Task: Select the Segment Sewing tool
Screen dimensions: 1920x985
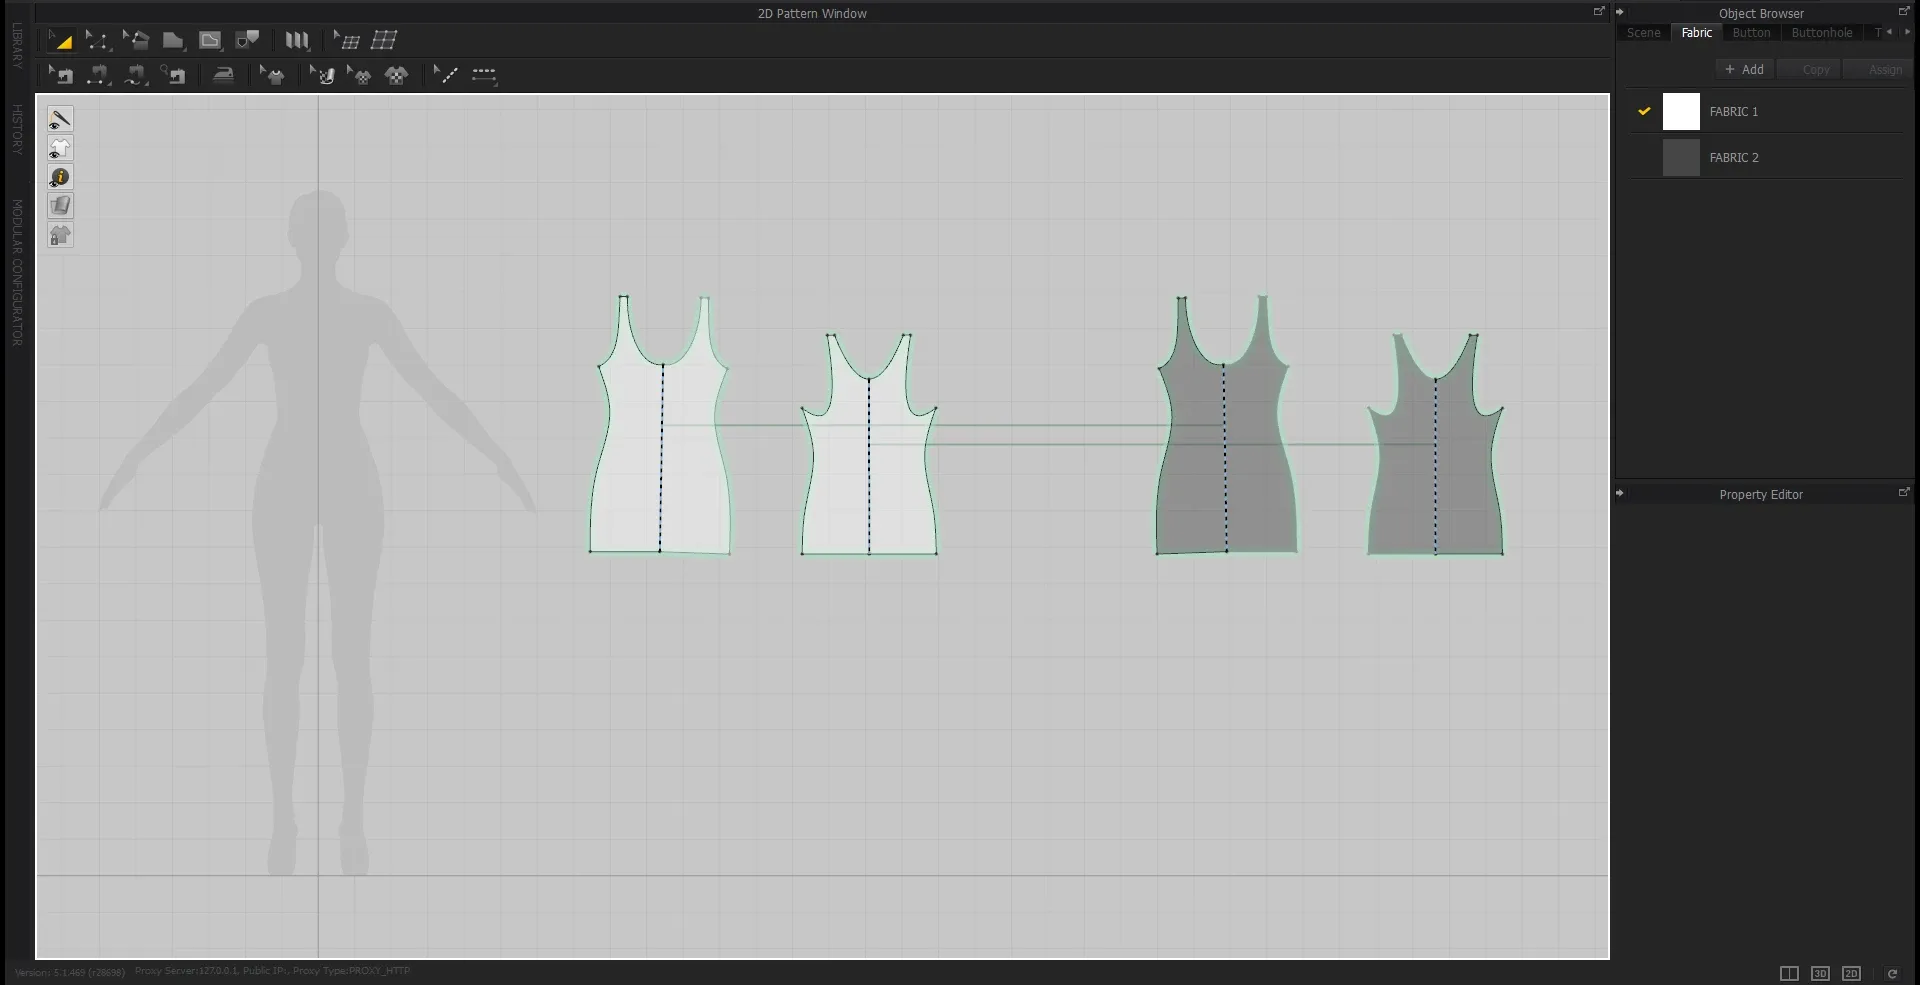Action: pos(98,75)
